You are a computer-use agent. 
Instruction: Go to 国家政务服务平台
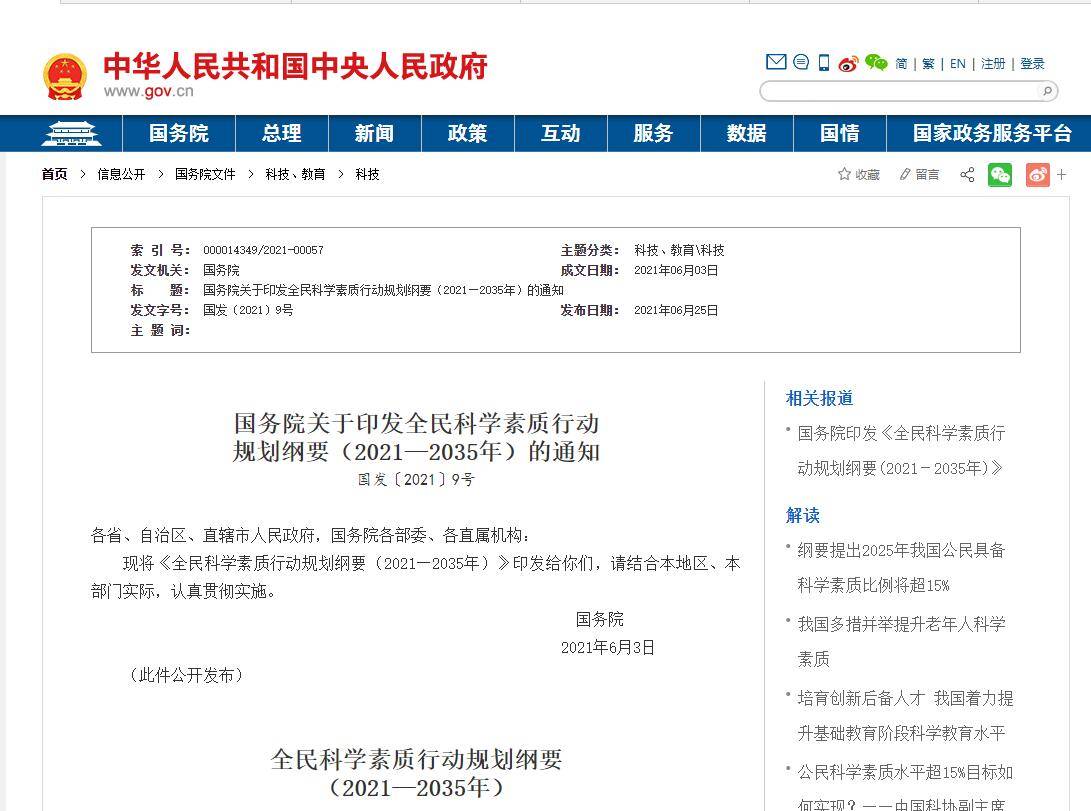click(992, 133)
